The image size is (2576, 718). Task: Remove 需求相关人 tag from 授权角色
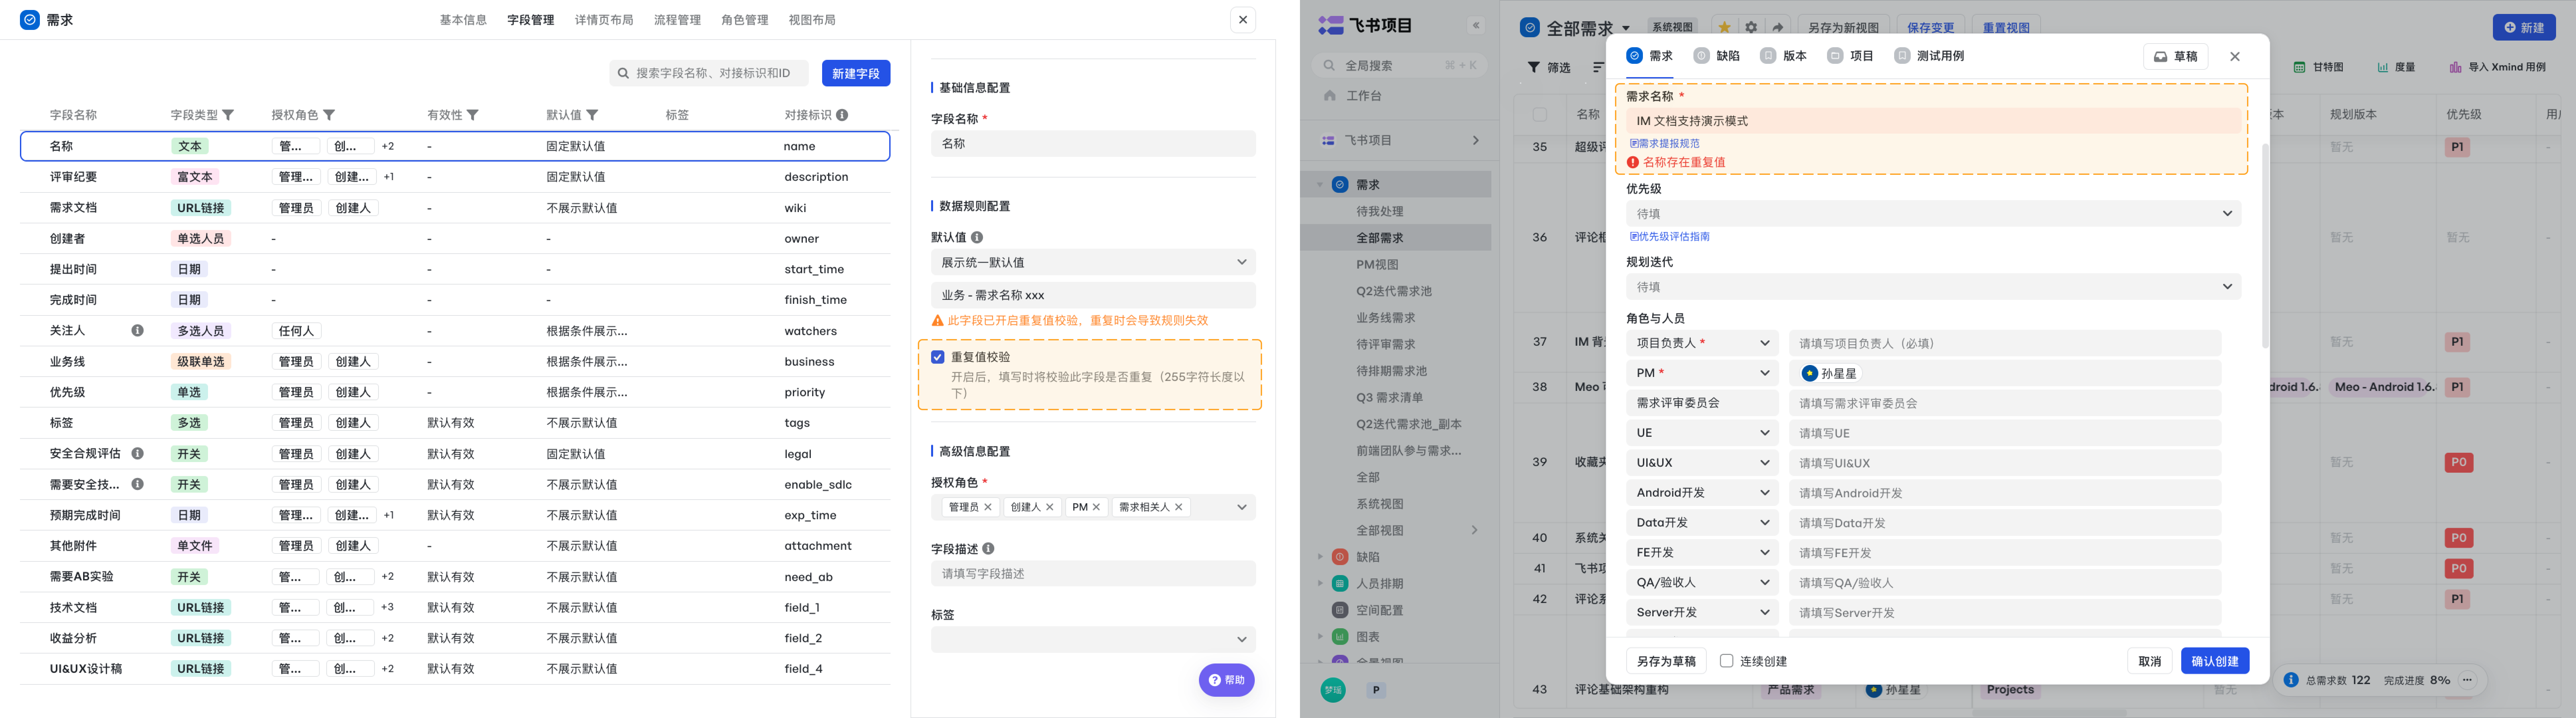coord(1179,507)
